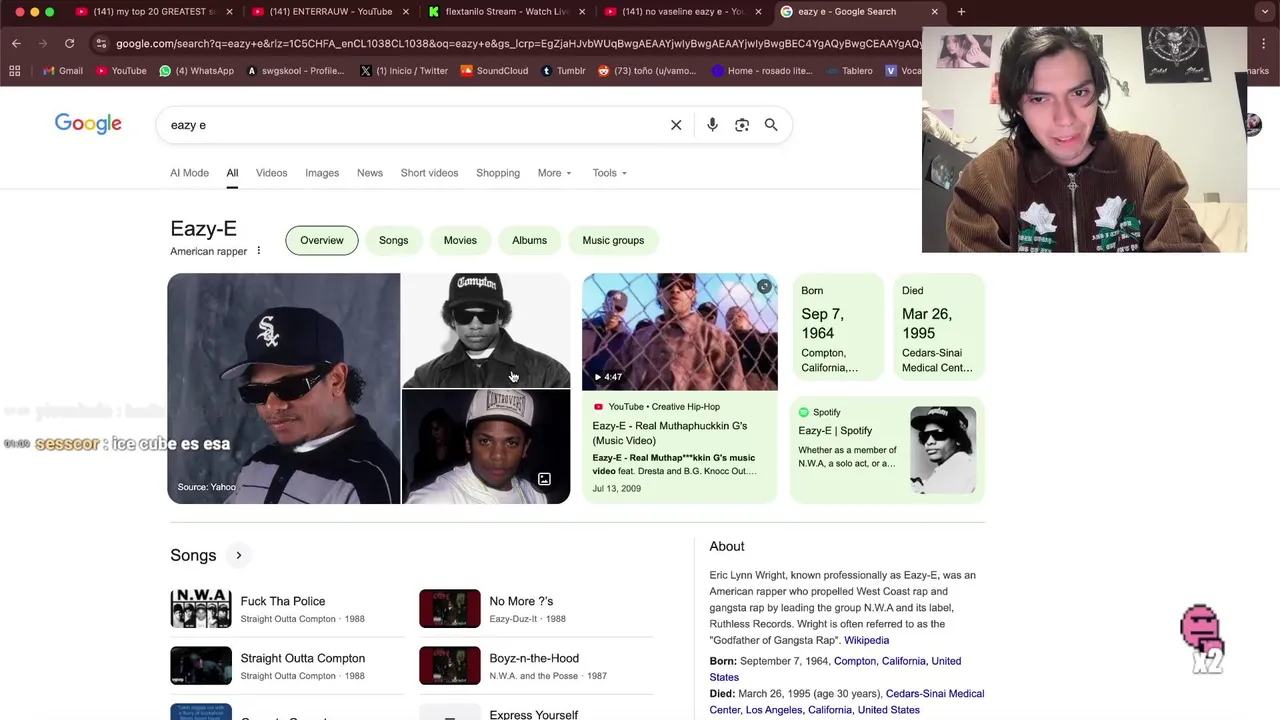Viewport: 1280px width, 720px height.
Task: Reload the page with the refresh icon
Action: (69, 43)
